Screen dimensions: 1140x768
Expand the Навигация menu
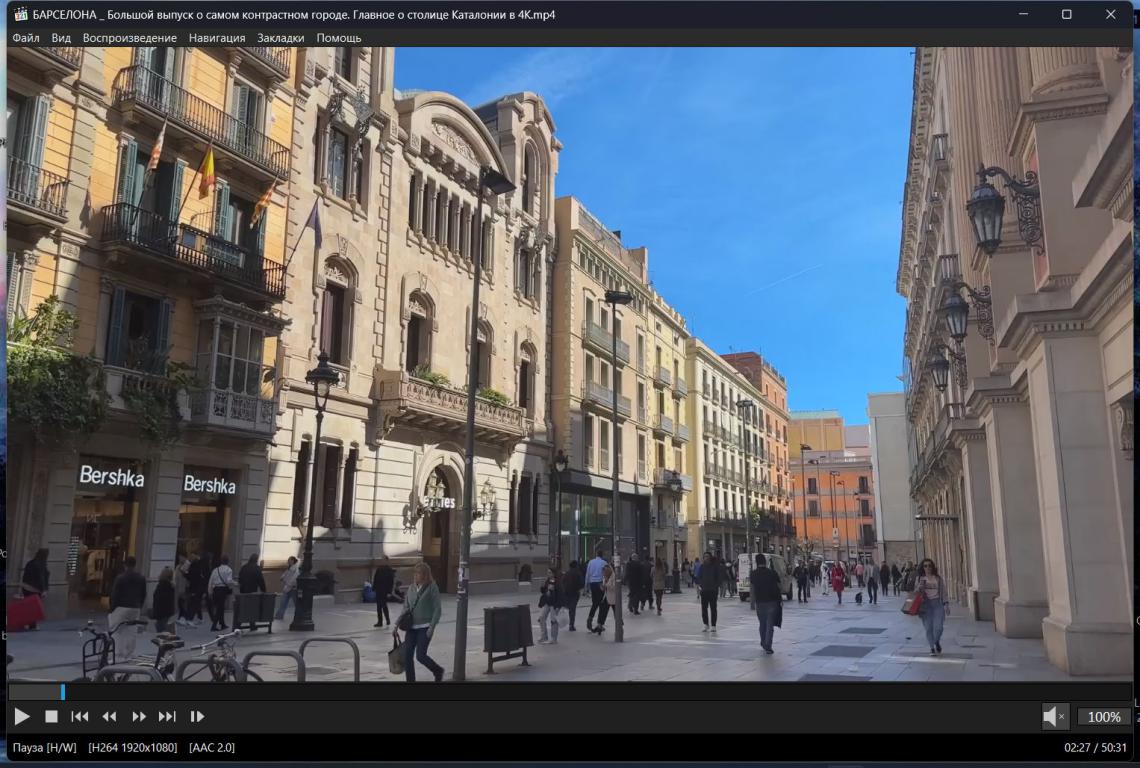click(x=217, y=38)
